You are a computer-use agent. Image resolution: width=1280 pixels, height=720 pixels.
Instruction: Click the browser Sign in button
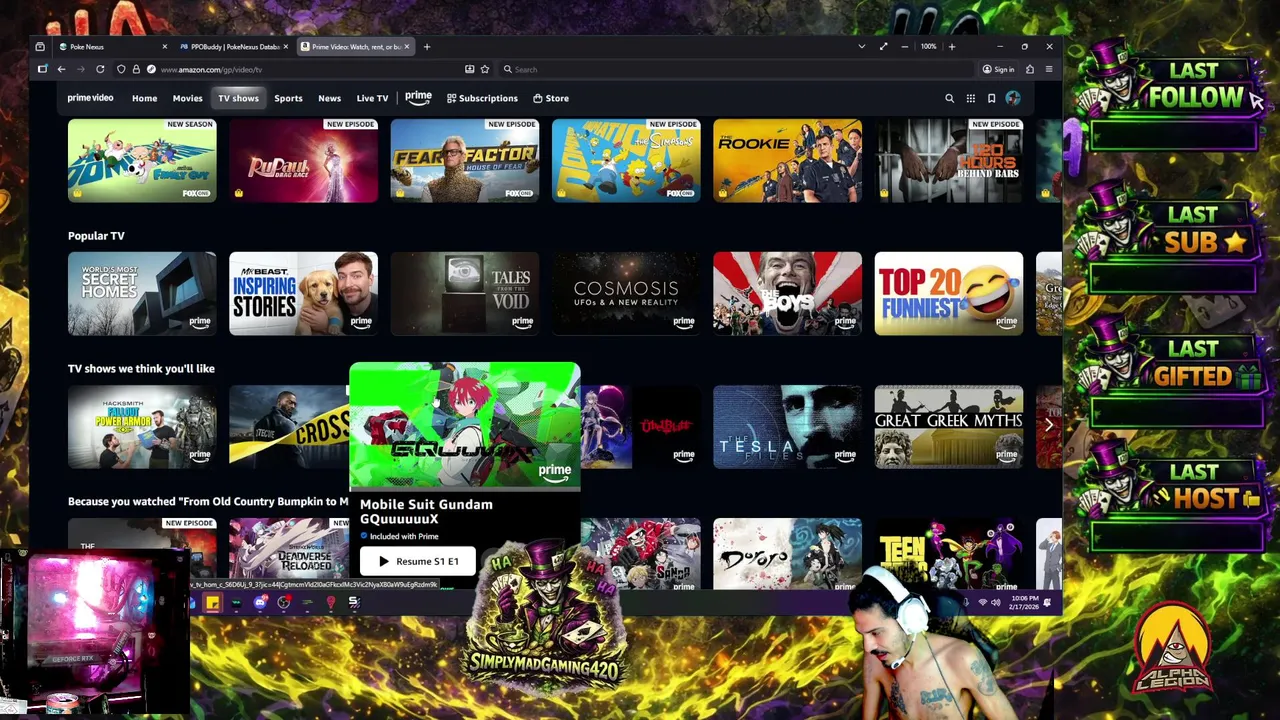998,69
